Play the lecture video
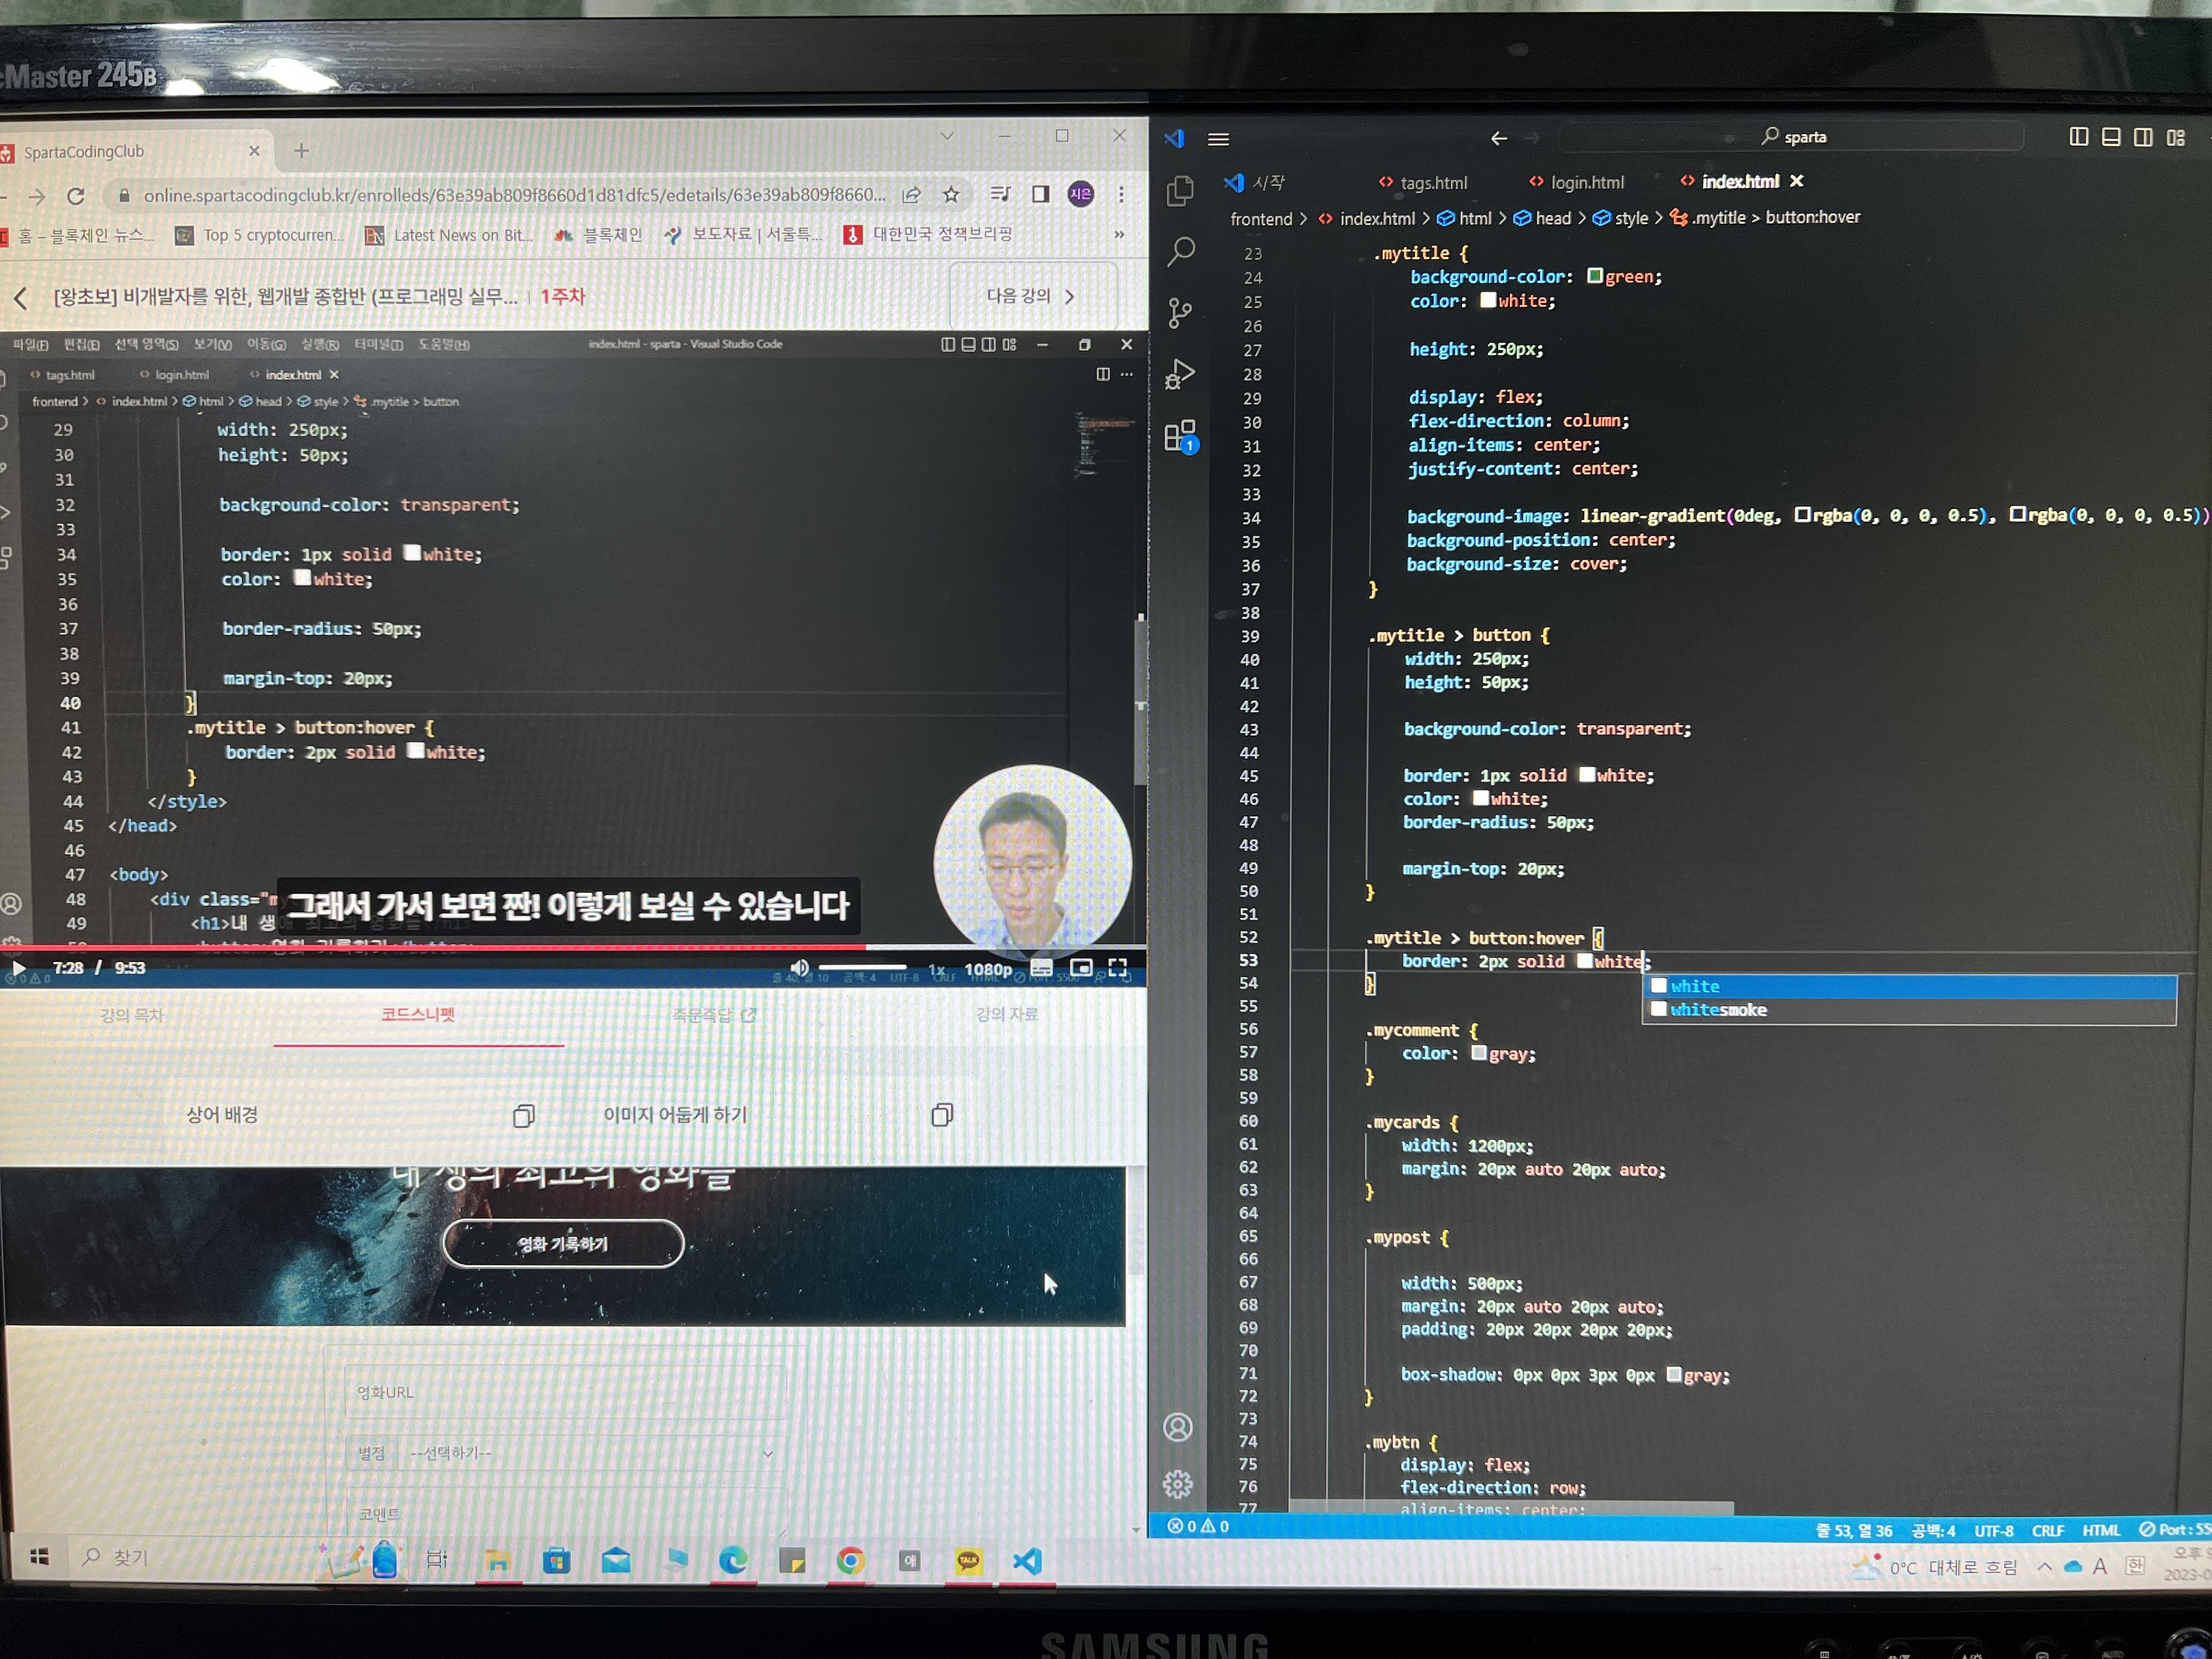The width and height of the screenshot is (2212, 1659). pyautogui.click(x=18, y=968)
